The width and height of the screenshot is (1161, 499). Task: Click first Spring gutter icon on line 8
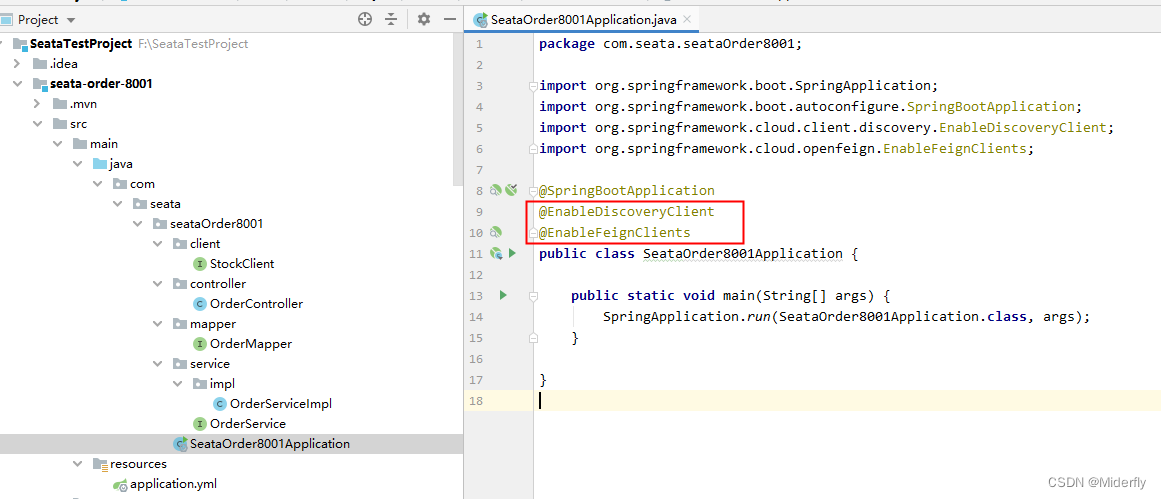point(495,191)
